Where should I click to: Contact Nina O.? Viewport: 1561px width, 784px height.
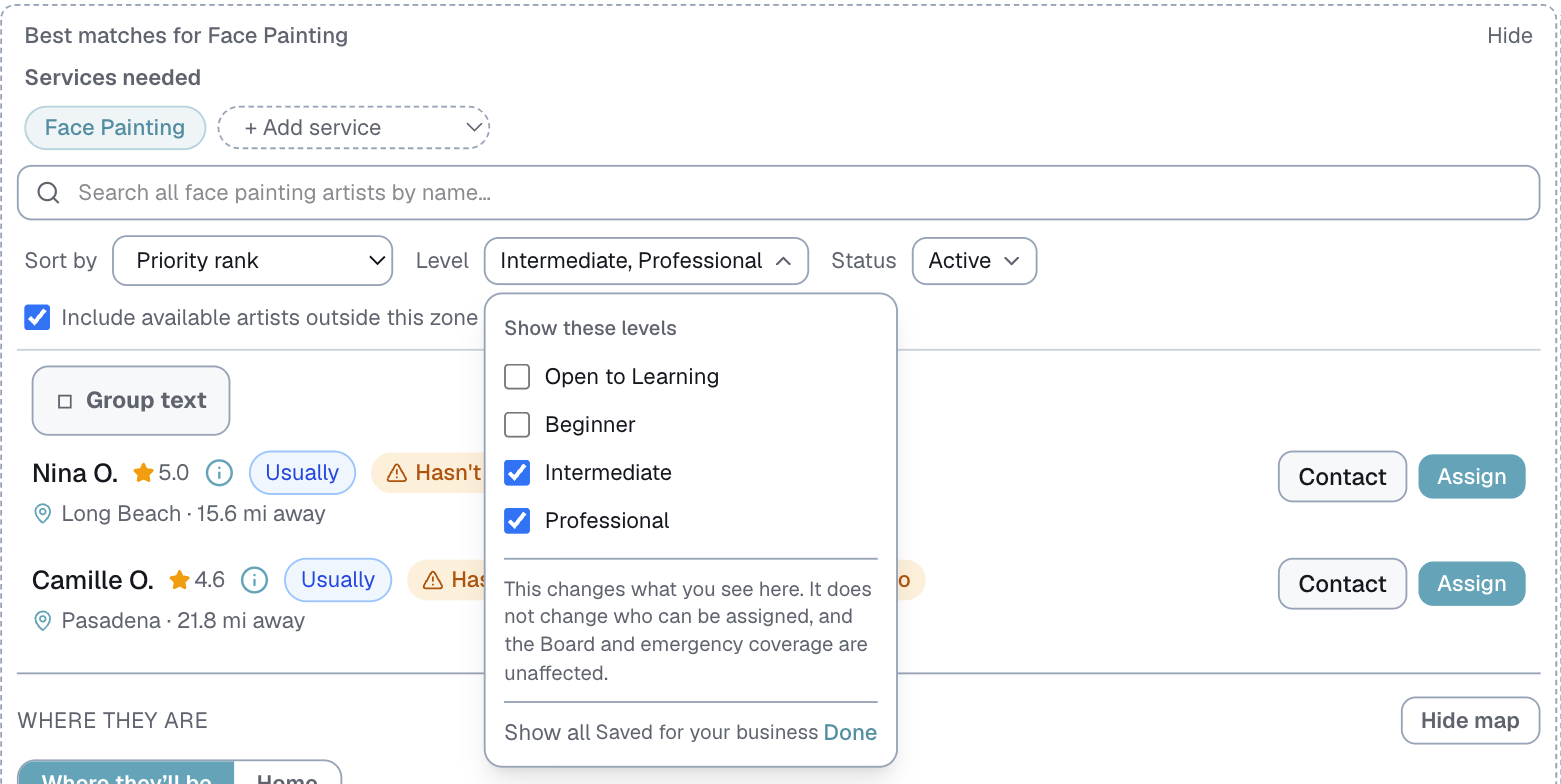pos(1342,477)
